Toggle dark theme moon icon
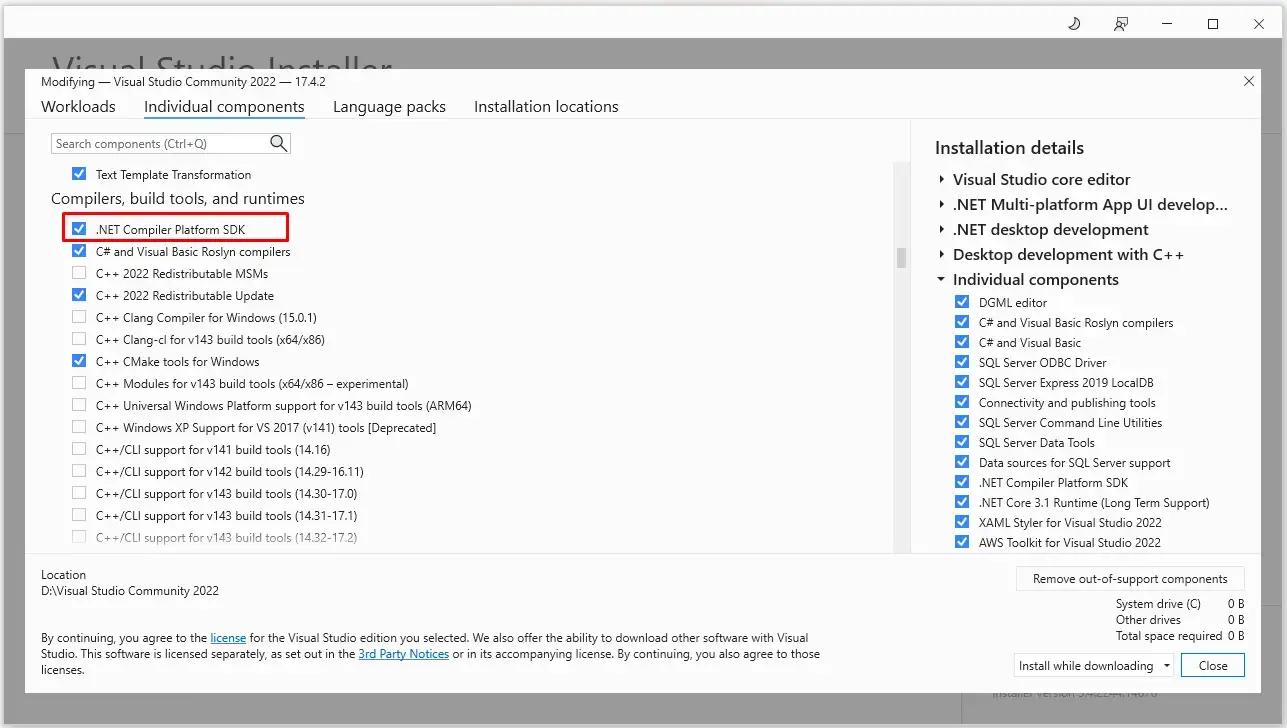Image resolution: width=1287 pixels, height=728 pixels. (x=1074, y=24)
